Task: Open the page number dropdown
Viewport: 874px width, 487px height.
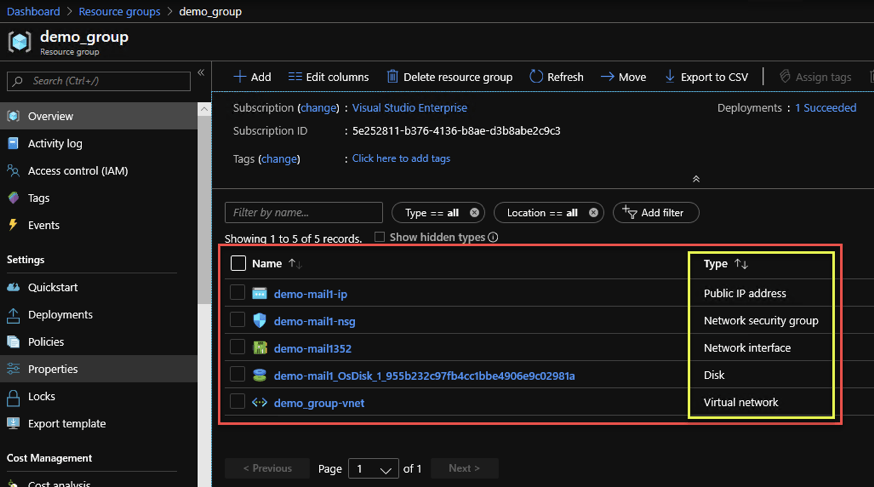Action: click(373, 469)
